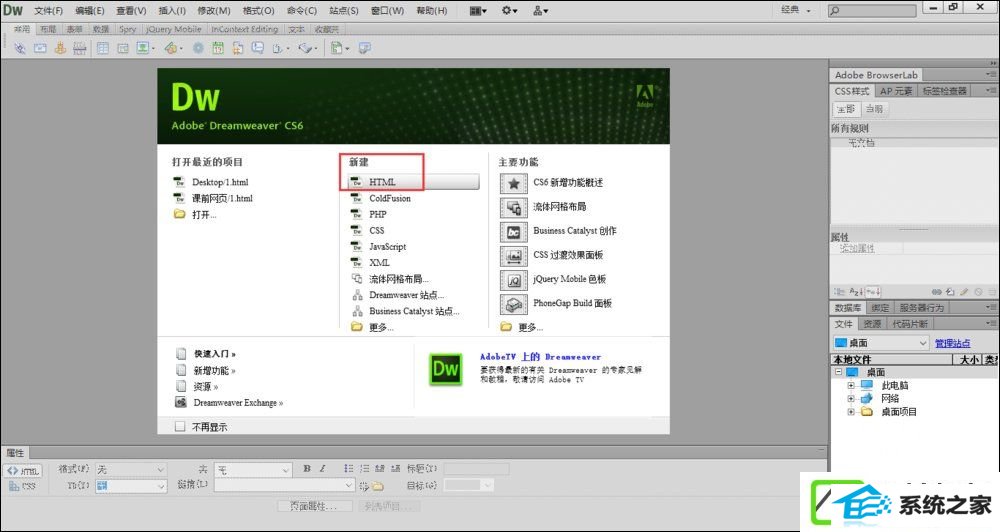Viewport: 1000px width, 532px height.
Task: Switch Properties panel to CSS mode
Action: coord(23,486)
